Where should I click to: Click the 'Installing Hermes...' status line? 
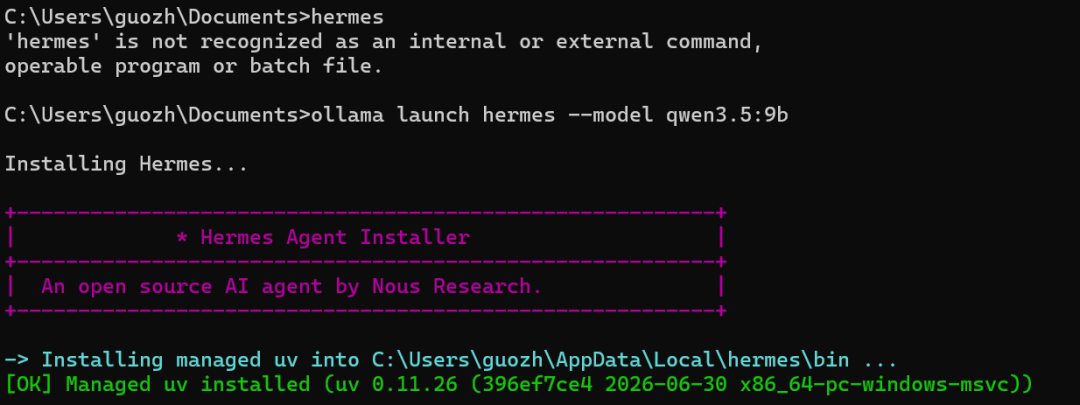(126, 165)
